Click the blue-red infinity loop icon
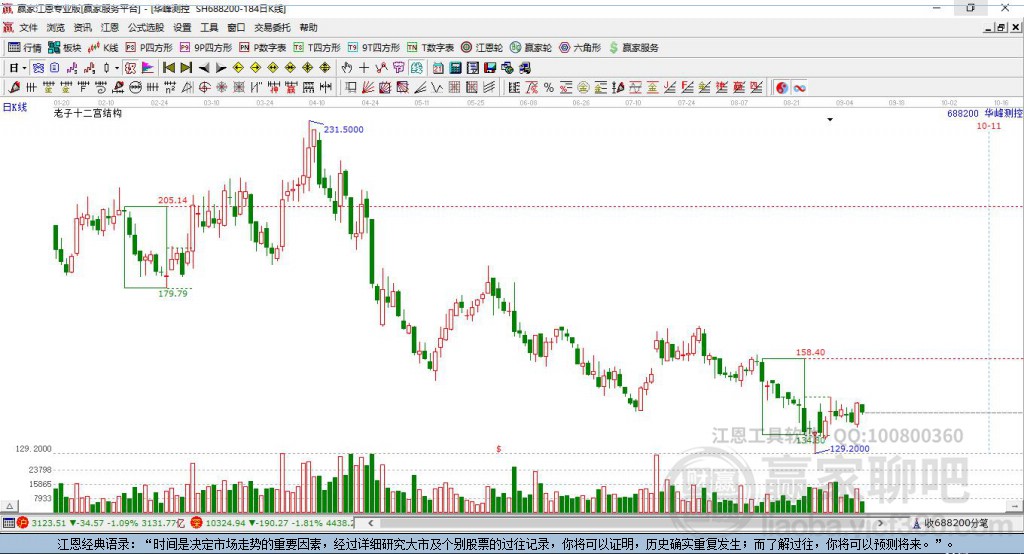The image size is (1024, 554). point(799,88)
